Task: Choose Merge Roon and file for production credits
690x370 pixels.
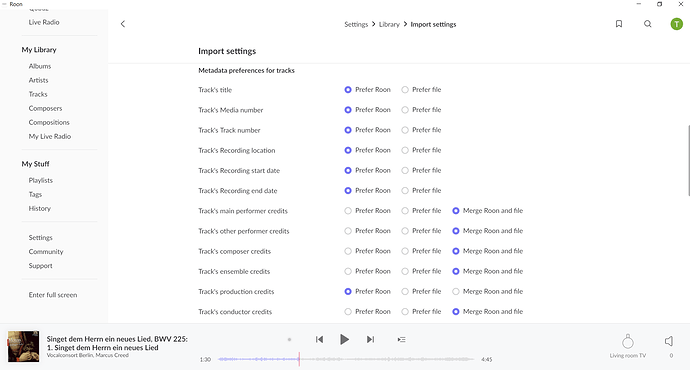Action: click(x=455, y=291)
